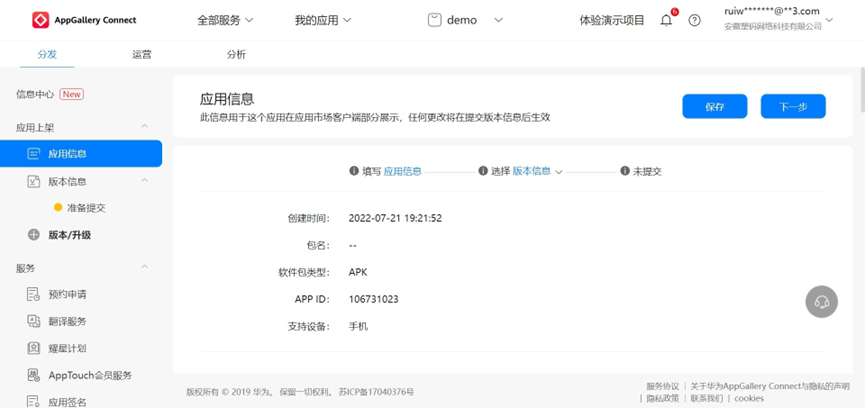Click the AppTouch会员服务 icon
This screenshot has height=408, width=865.
[x=34, y=375]
